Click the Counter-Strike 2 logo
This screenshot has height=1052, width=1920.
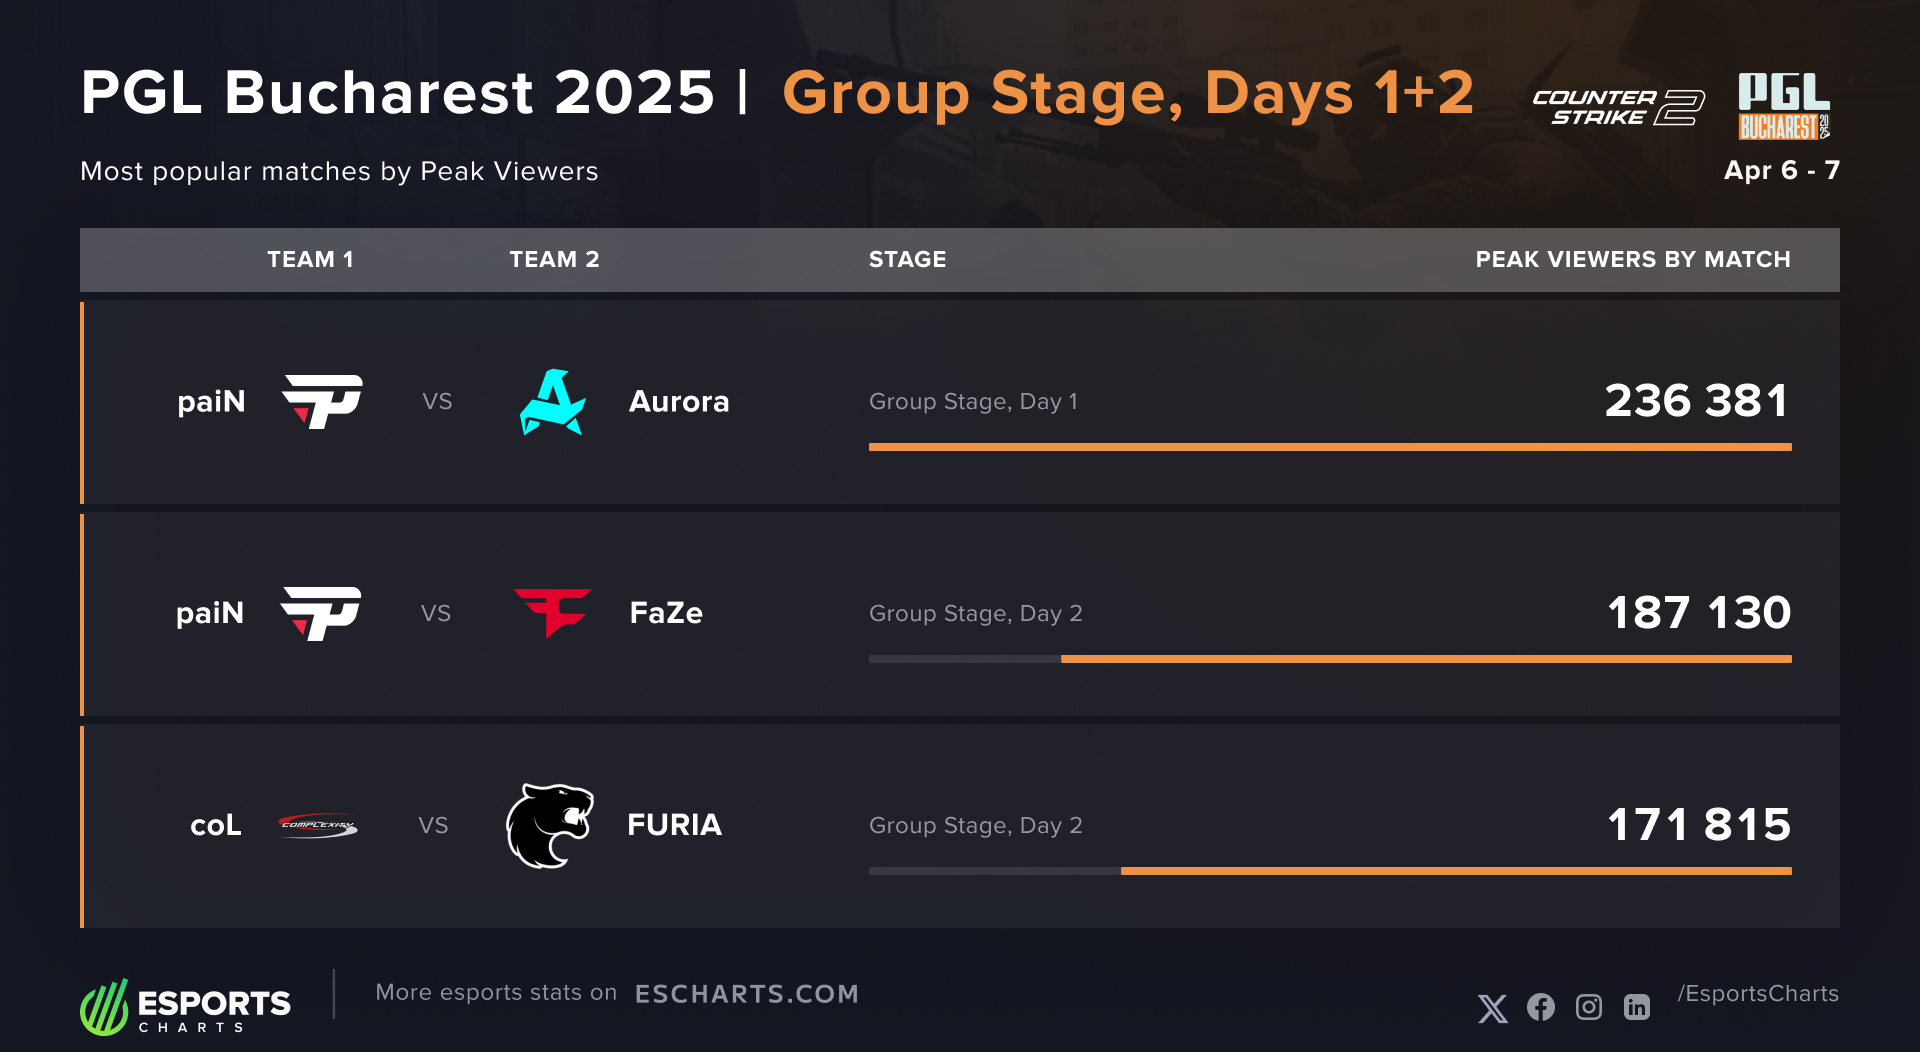(1618, 107)
